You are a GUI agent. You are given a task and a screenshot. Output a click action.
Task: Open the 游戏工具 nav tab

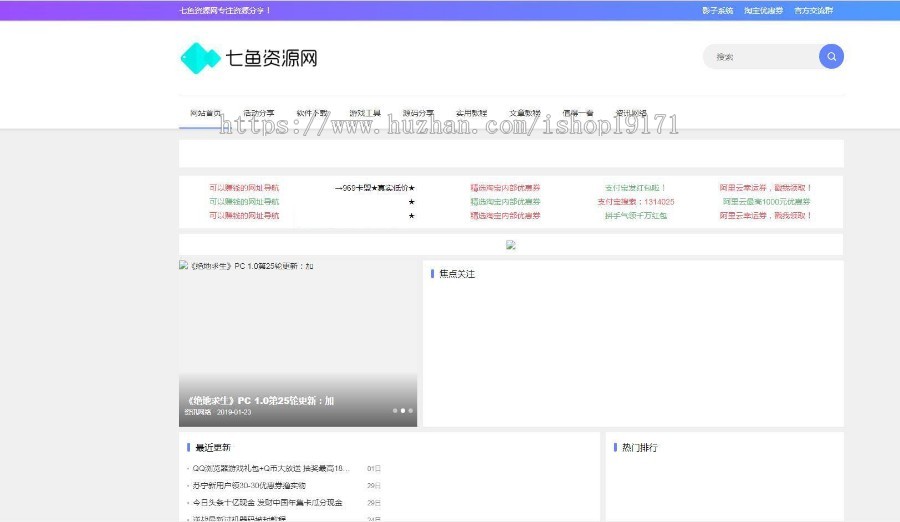click(365, 113)
